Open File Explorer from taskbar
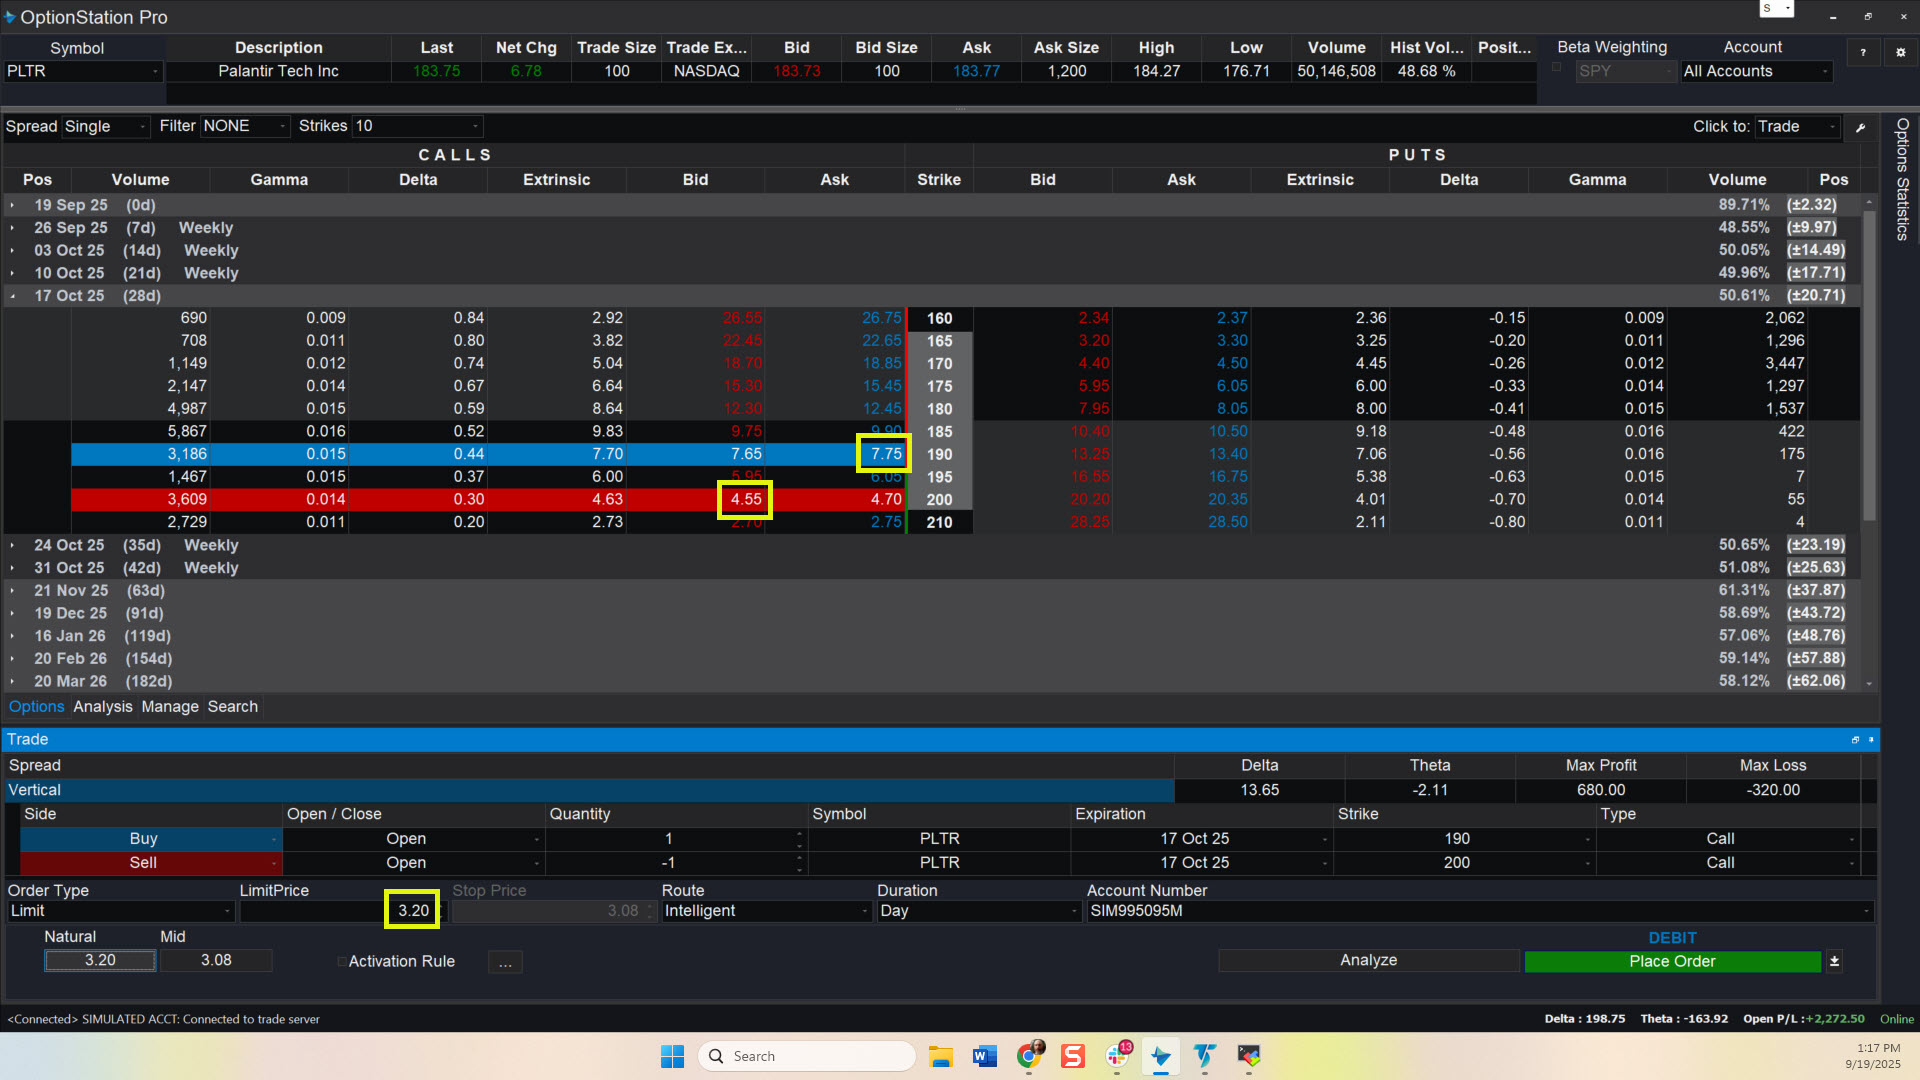The width and height of the screenshot is (1920, 1080). [940, 1056]
